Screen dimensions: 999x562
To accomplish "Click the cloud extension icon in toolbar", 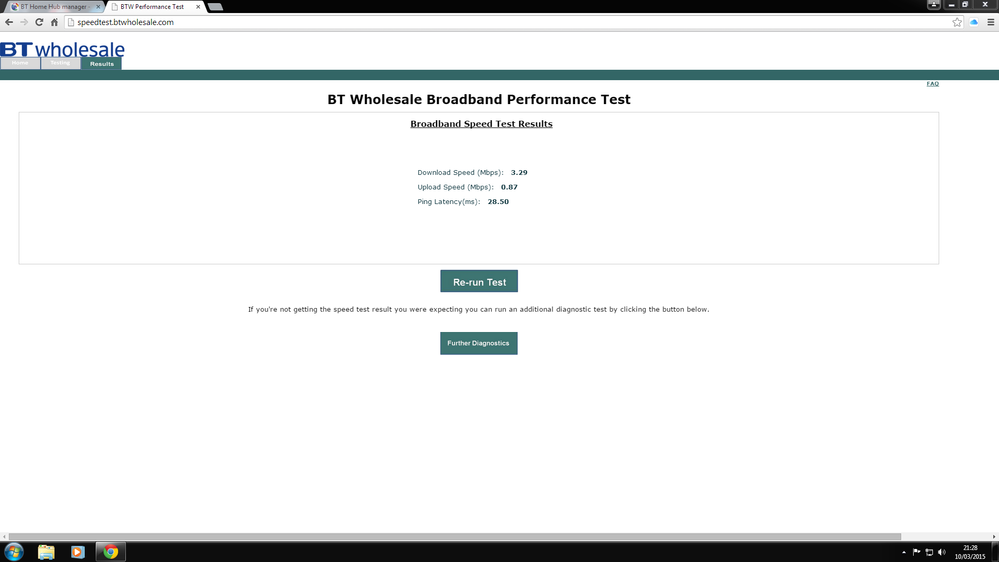I will (974, 22).
